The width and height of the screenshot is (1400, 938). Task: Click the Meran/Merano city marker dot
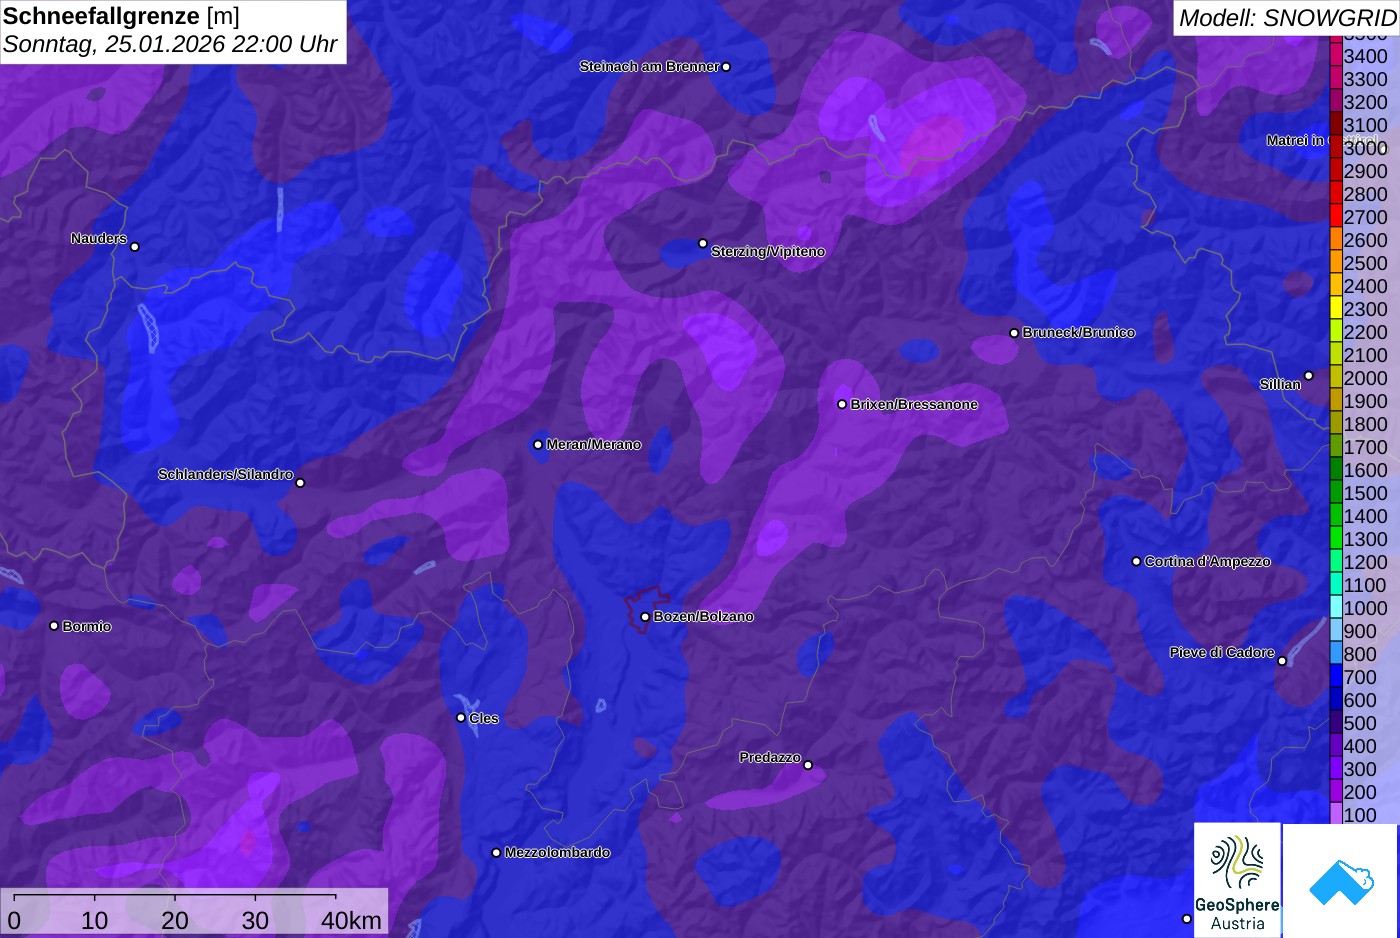538,445
